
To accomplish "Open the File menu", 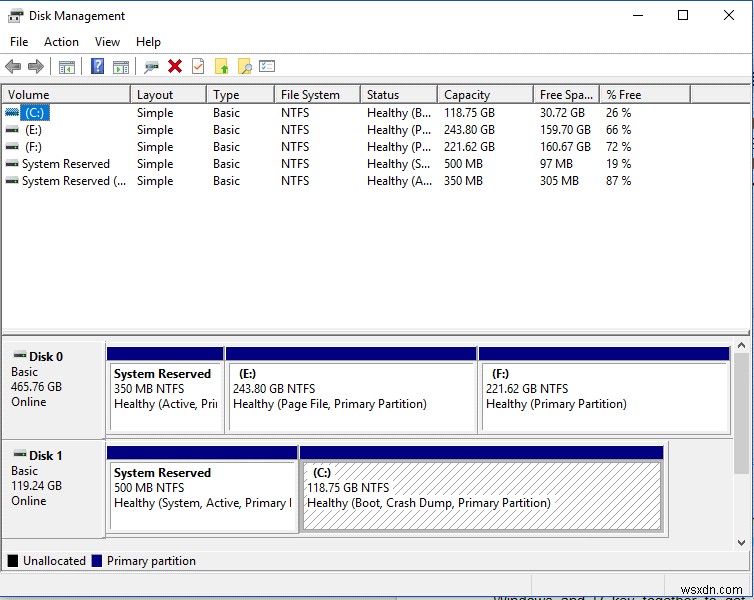I will coord(19,42).
